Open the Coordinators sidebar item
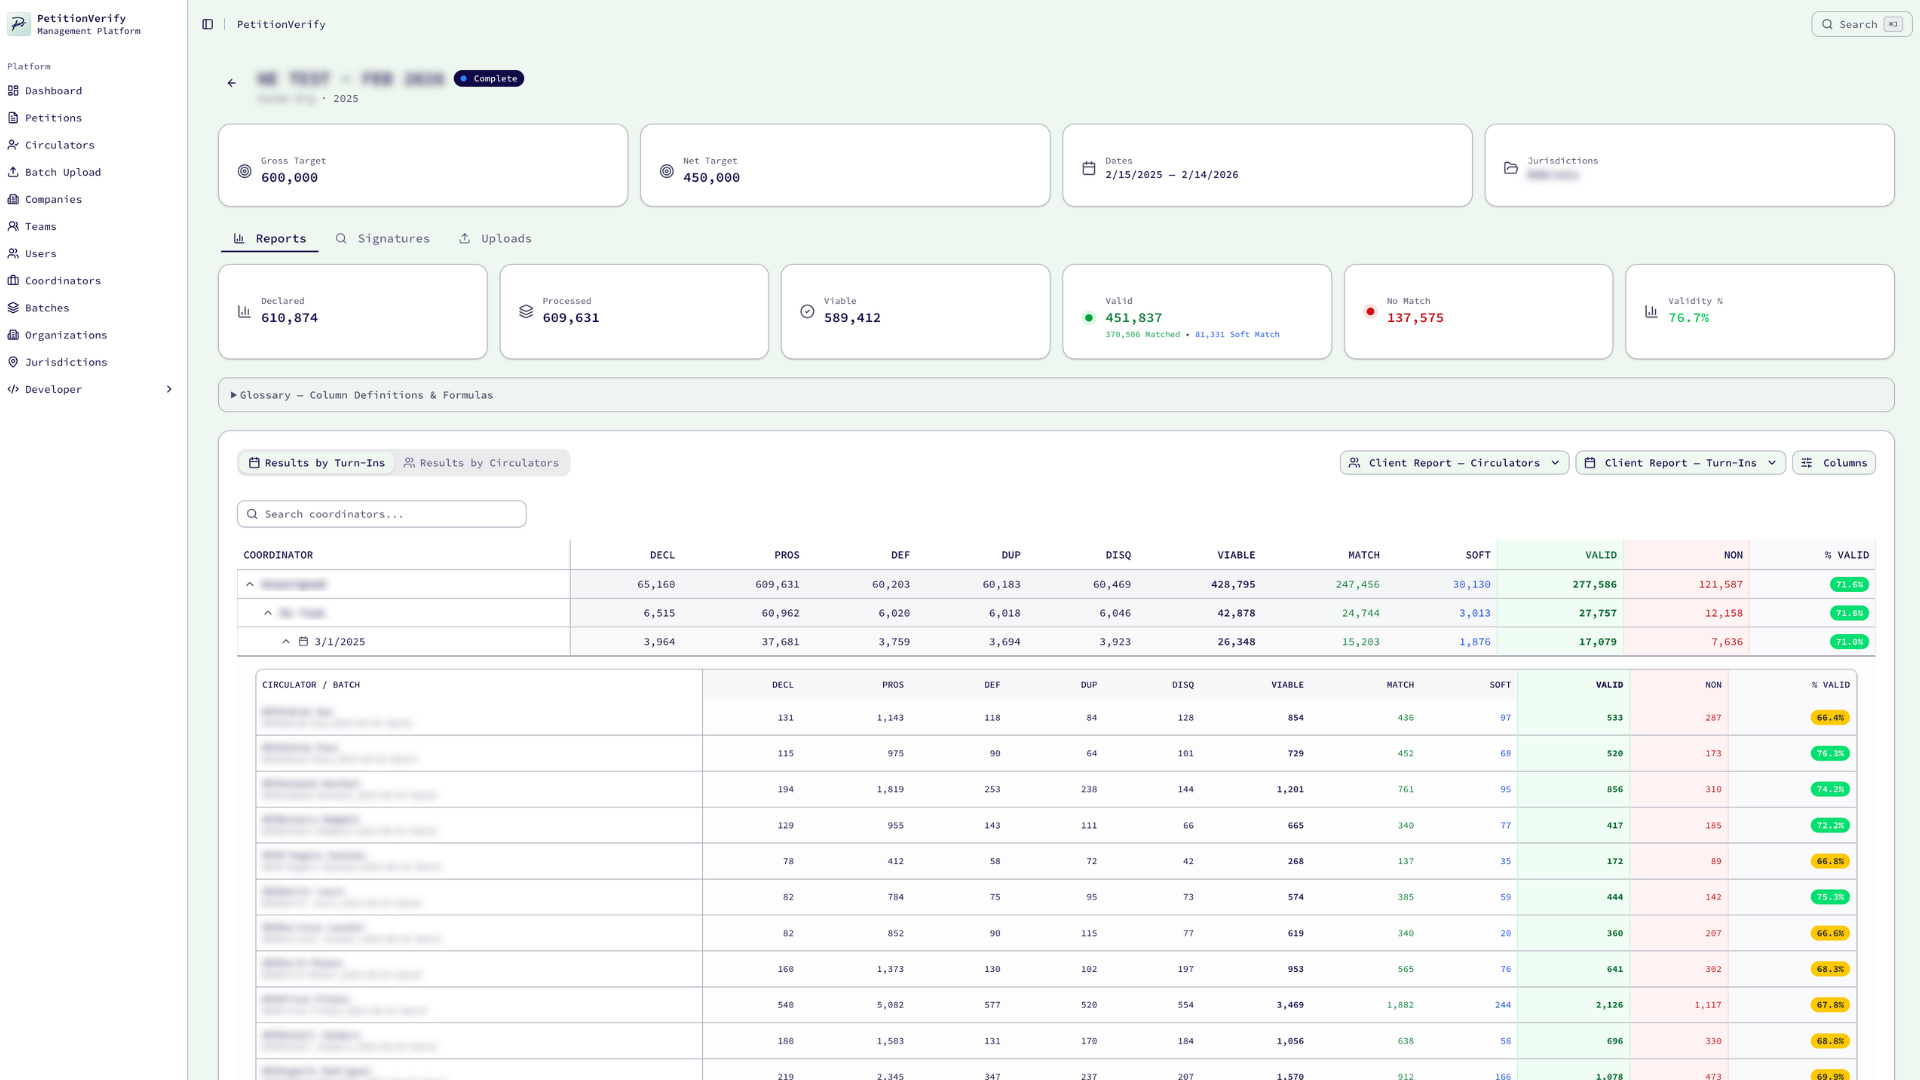This screenshot has width=1920, height=1080. coord(62,281)
